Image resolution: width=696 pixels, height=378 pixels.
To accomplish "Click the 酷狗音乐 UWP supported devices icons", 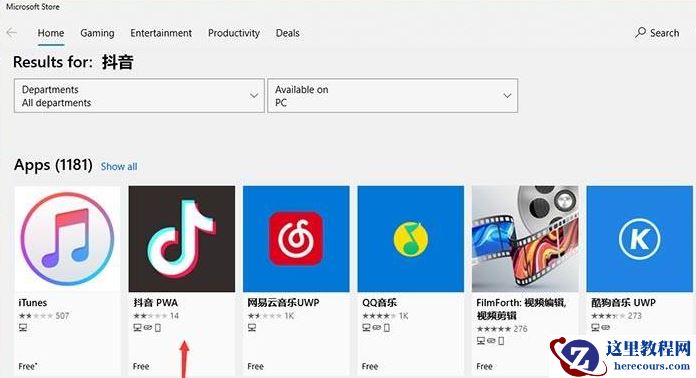I will (601, 327).
